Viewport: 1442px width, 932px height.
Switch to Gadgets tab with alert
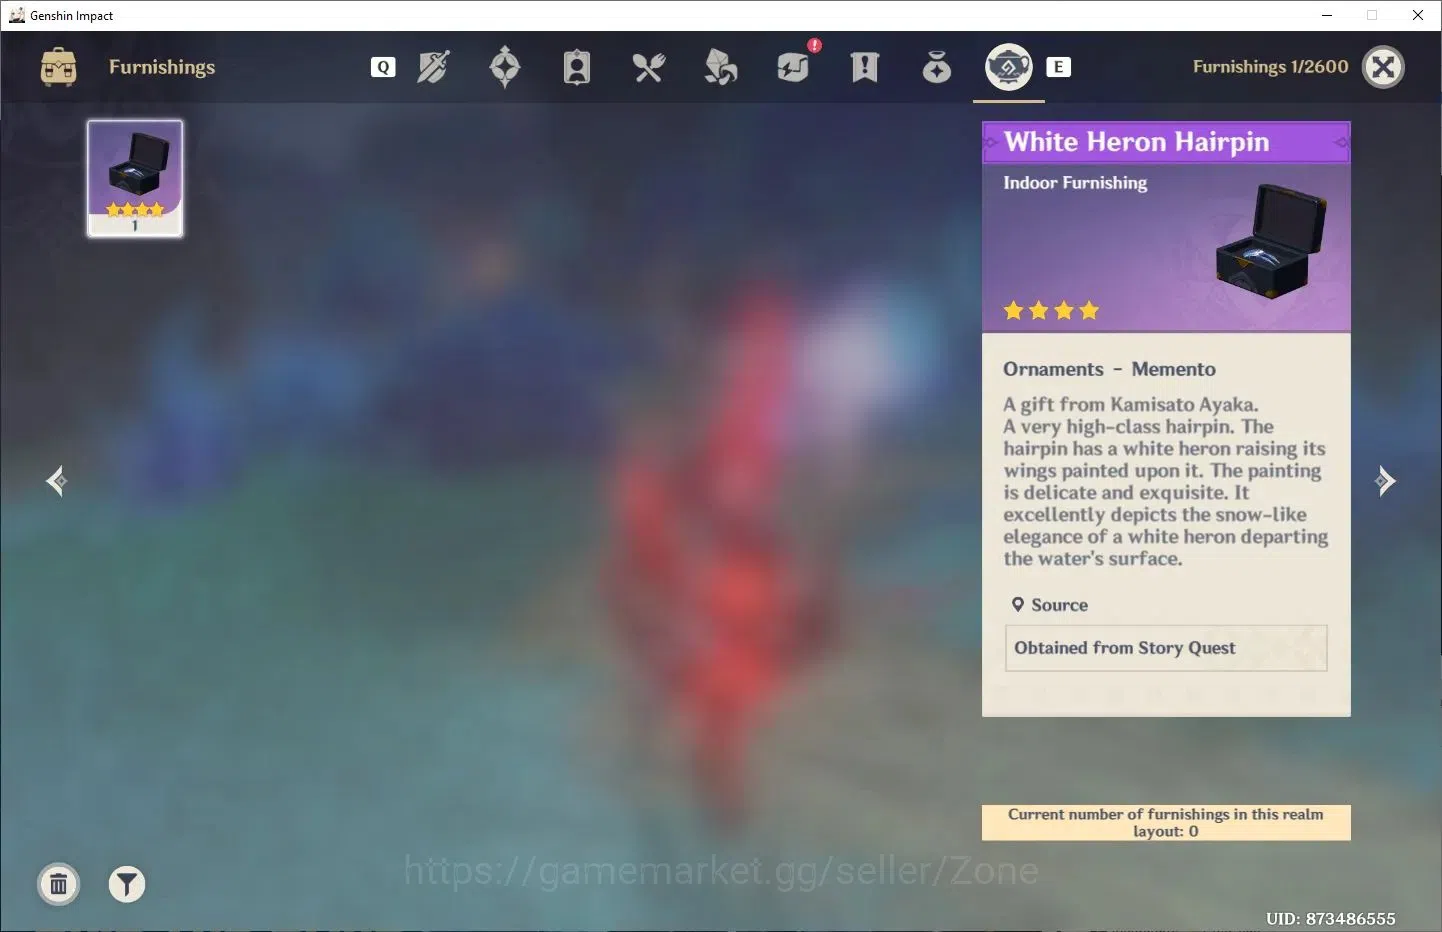[x=795, y=65]
